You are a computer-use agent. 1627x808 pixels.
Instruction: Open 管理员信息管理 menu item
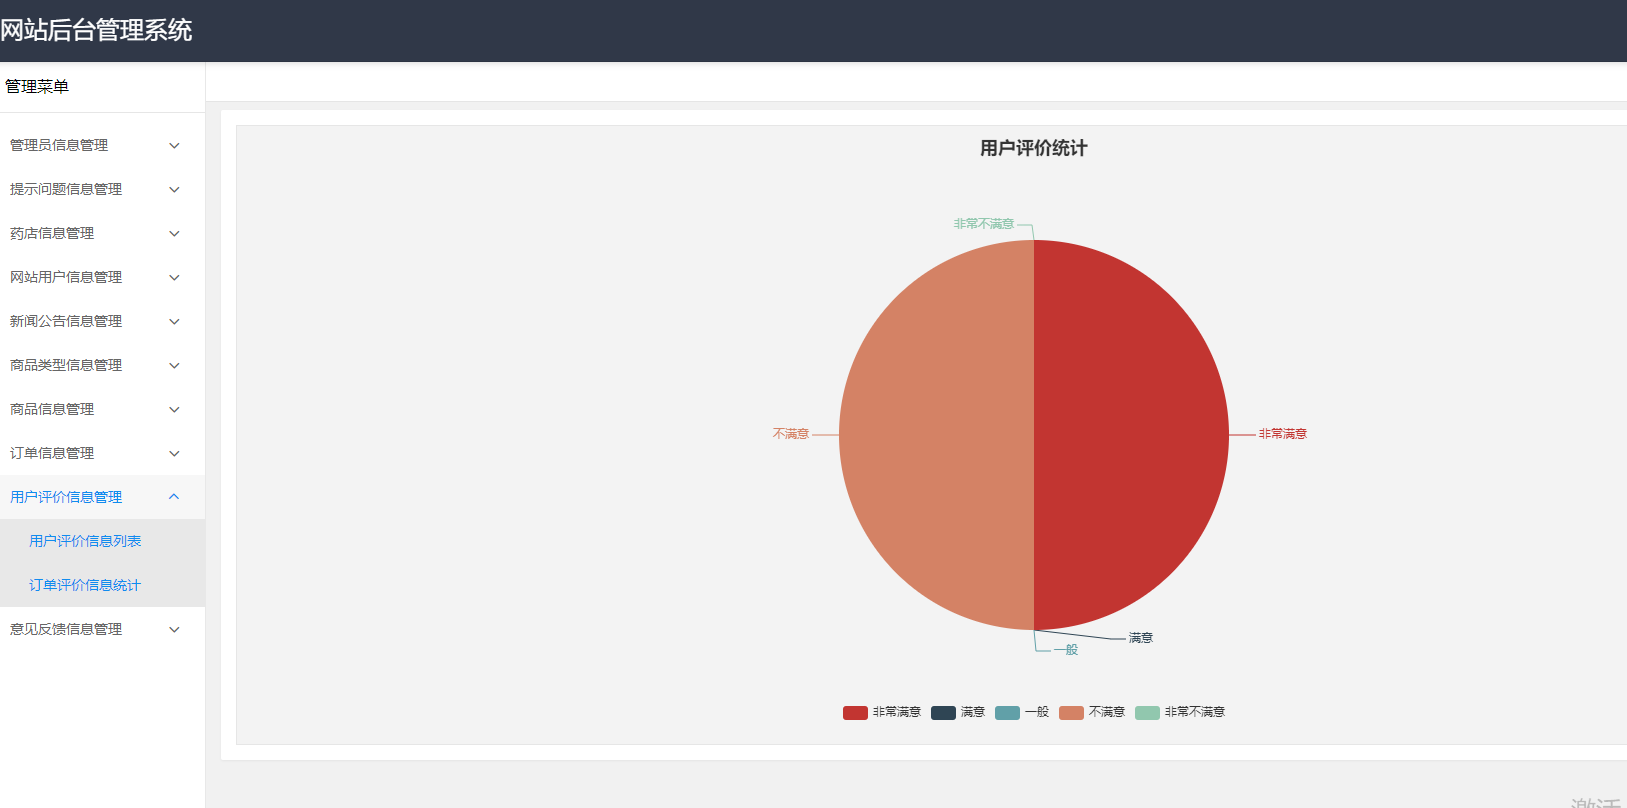(102, 145)
